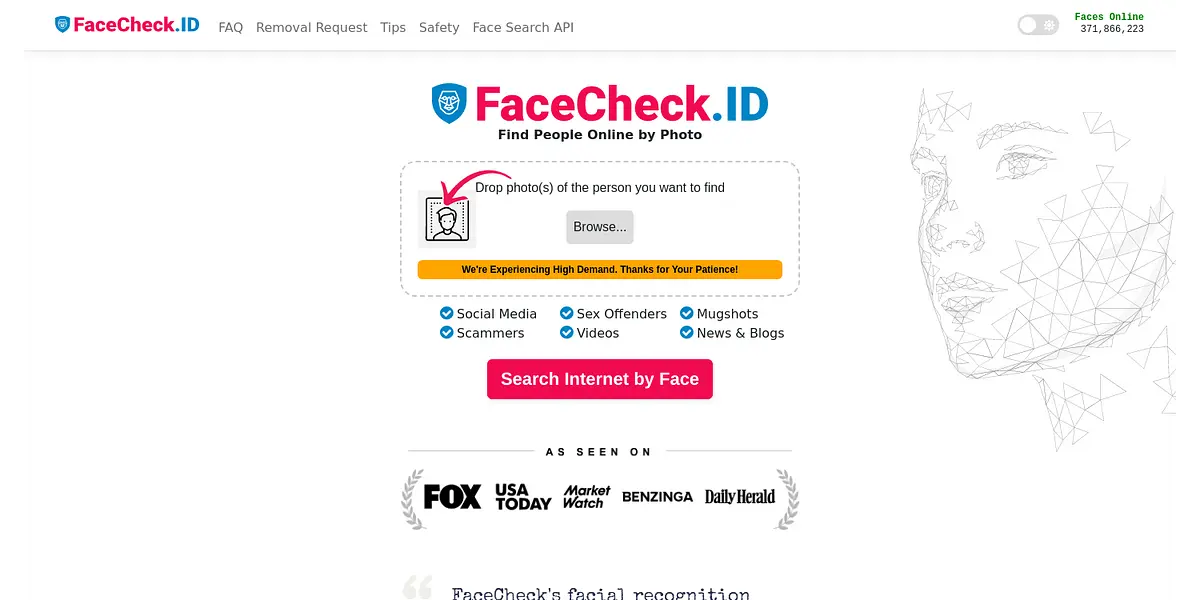The width and height of the screenshot is (1200, 600).
Task: Toggle the Mugshots checkbox
Action: click(x=687, y=314)
